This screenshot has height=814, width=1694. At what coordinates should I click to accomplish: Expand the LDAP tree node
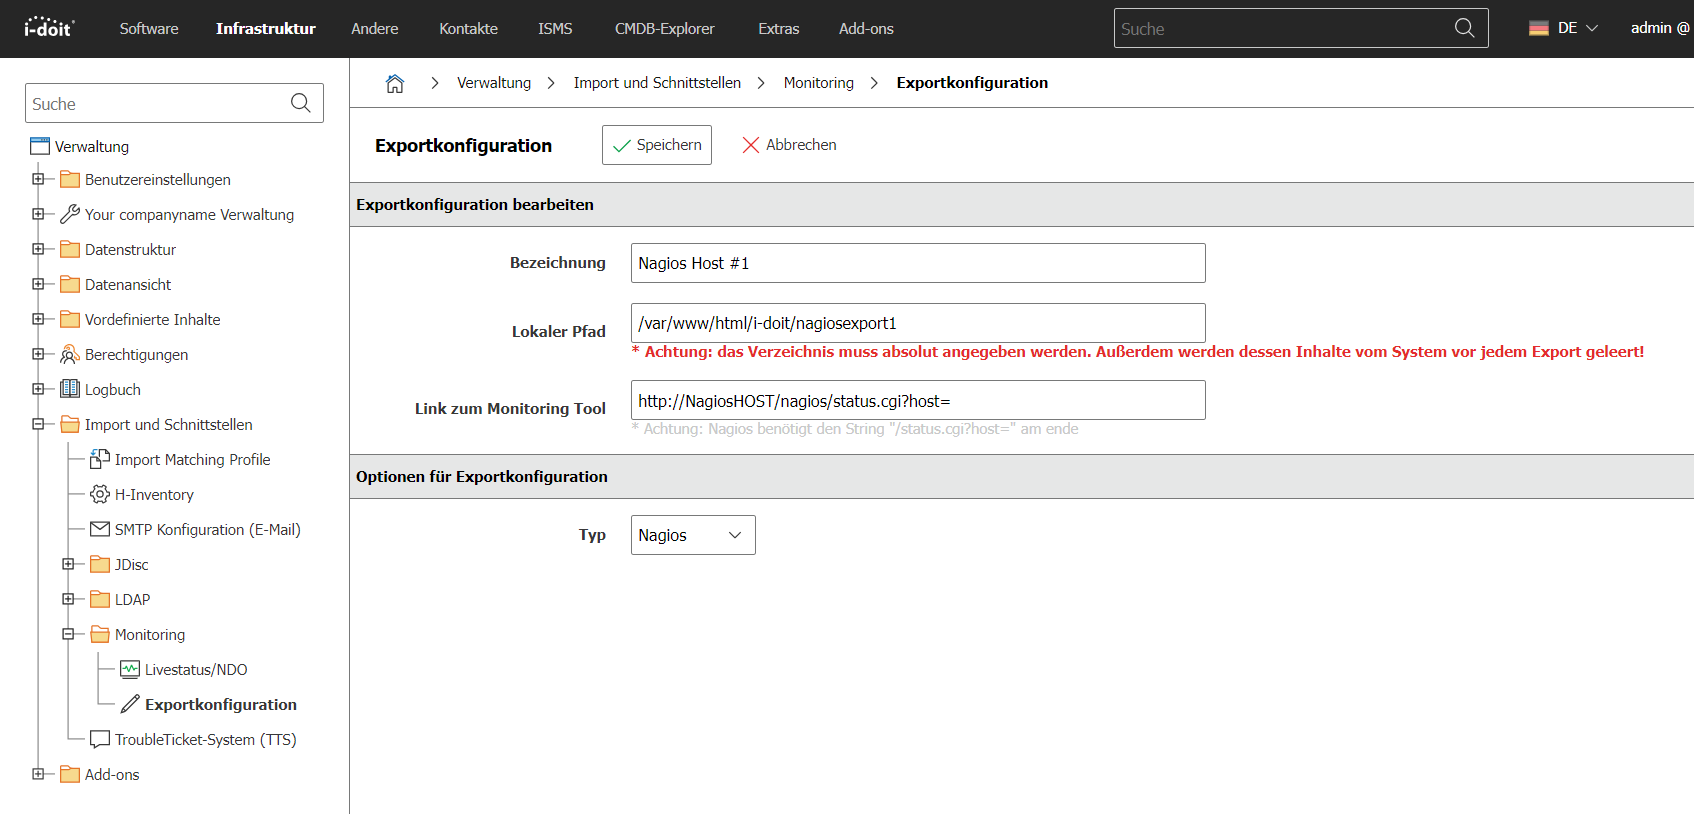[68, 599]
